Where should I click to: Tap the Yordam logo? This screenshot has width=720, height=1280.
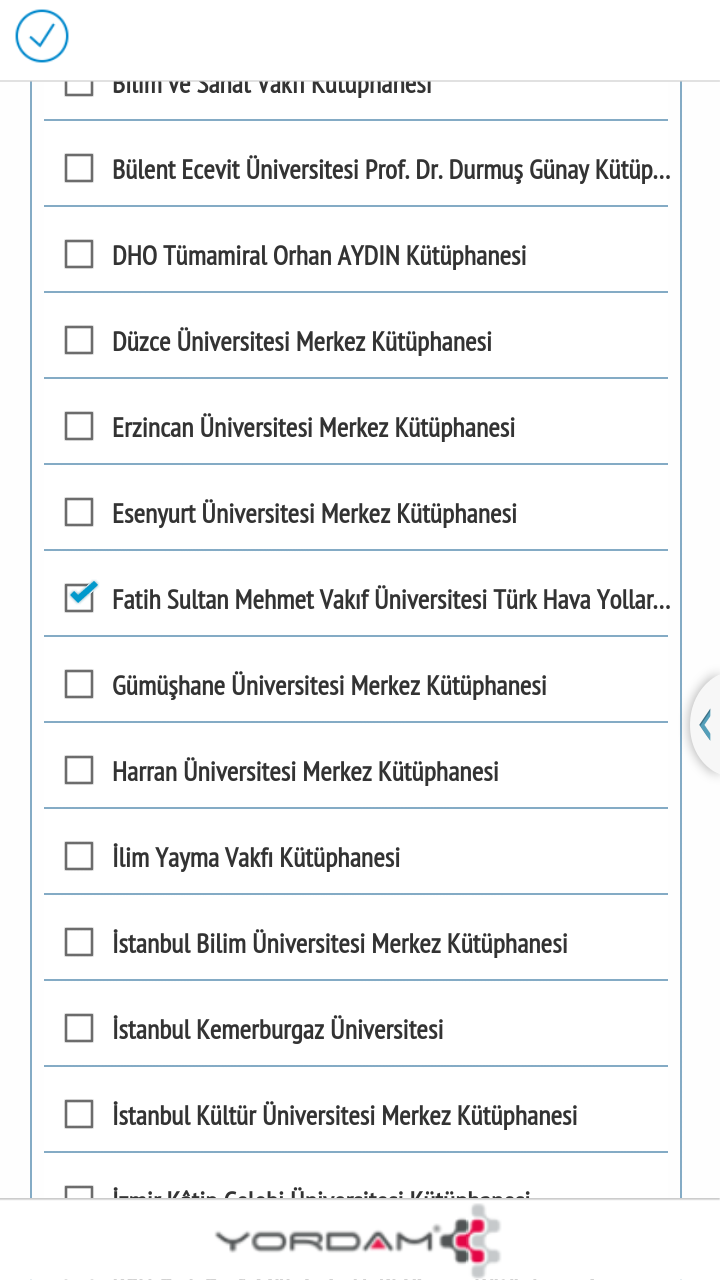[x=358, y=1240]
